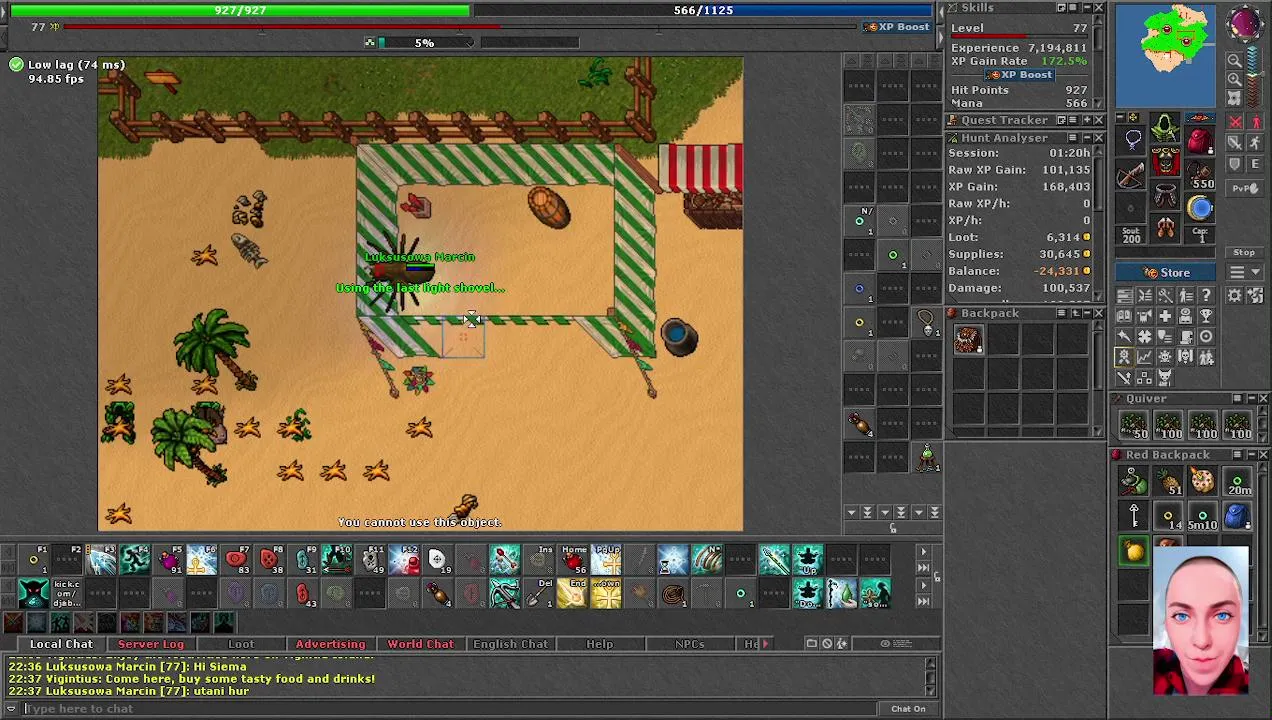
Task: Click the green health bar
Action: click(x=240, y=10)
